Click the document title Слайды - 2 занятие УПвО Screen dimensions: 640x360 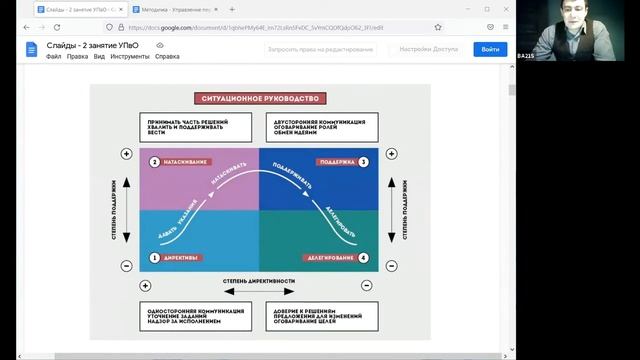pos(92,45)
